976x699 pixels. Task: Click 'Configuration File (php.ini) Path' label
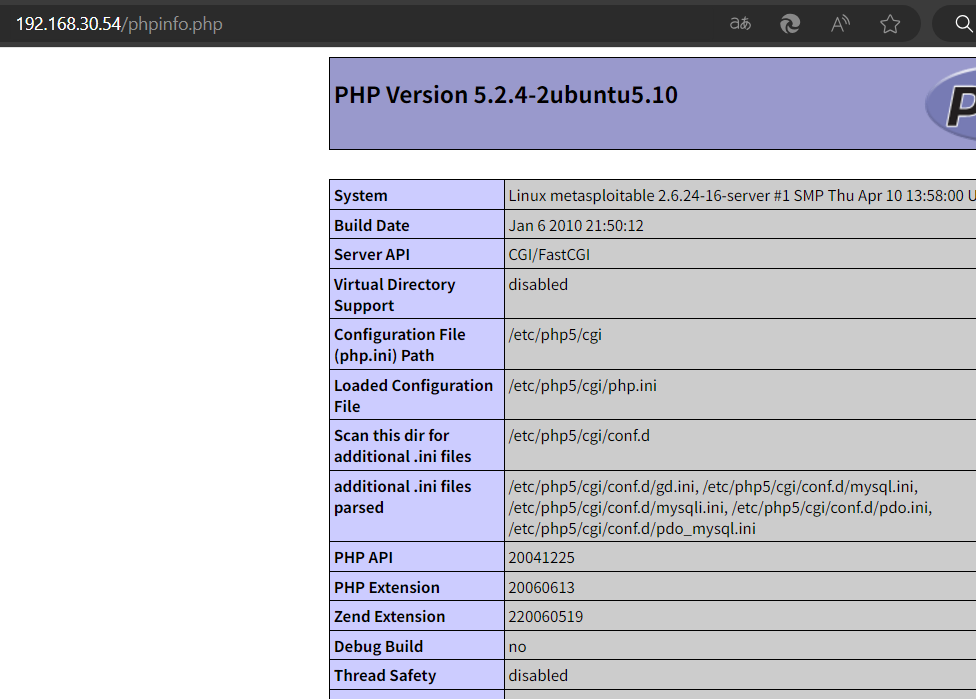click(400, 345)
